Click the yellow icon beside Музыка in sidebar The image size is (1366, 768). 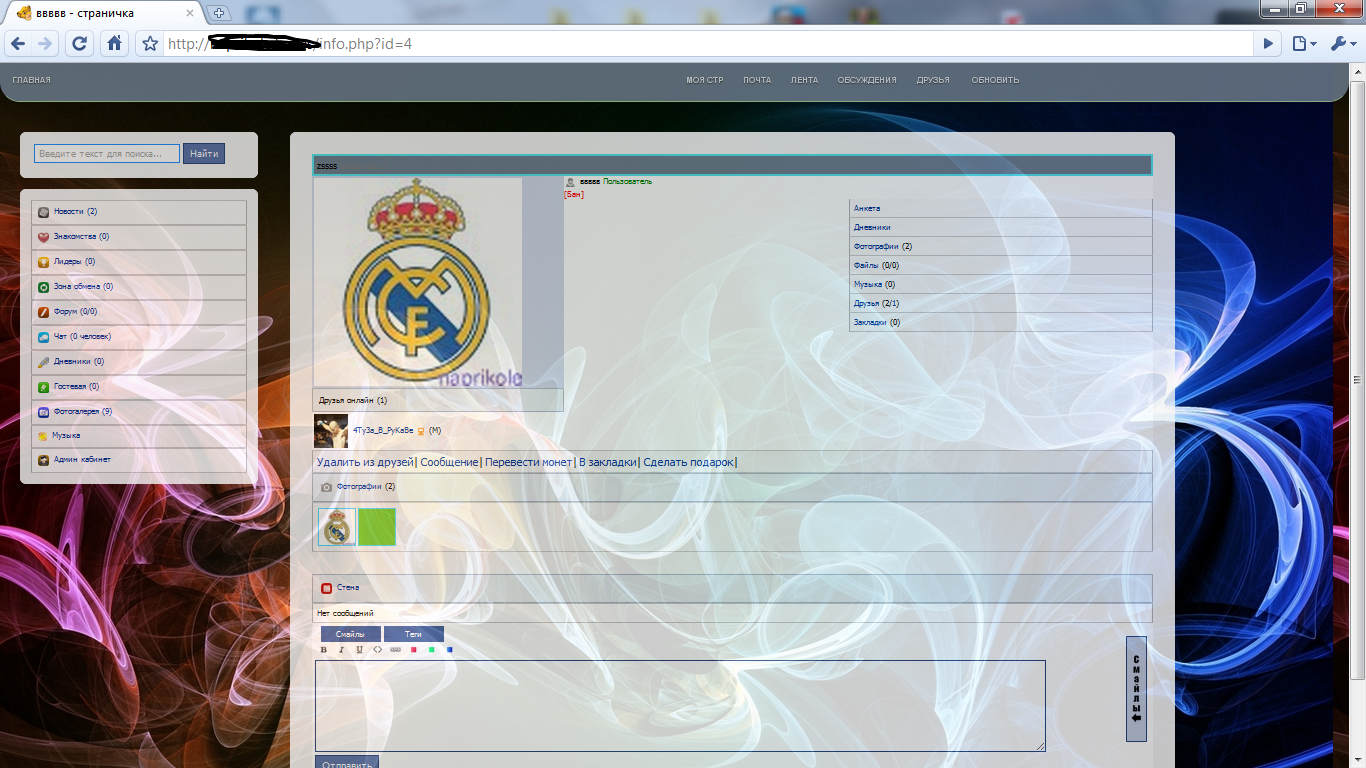click(x=42, y=436)
